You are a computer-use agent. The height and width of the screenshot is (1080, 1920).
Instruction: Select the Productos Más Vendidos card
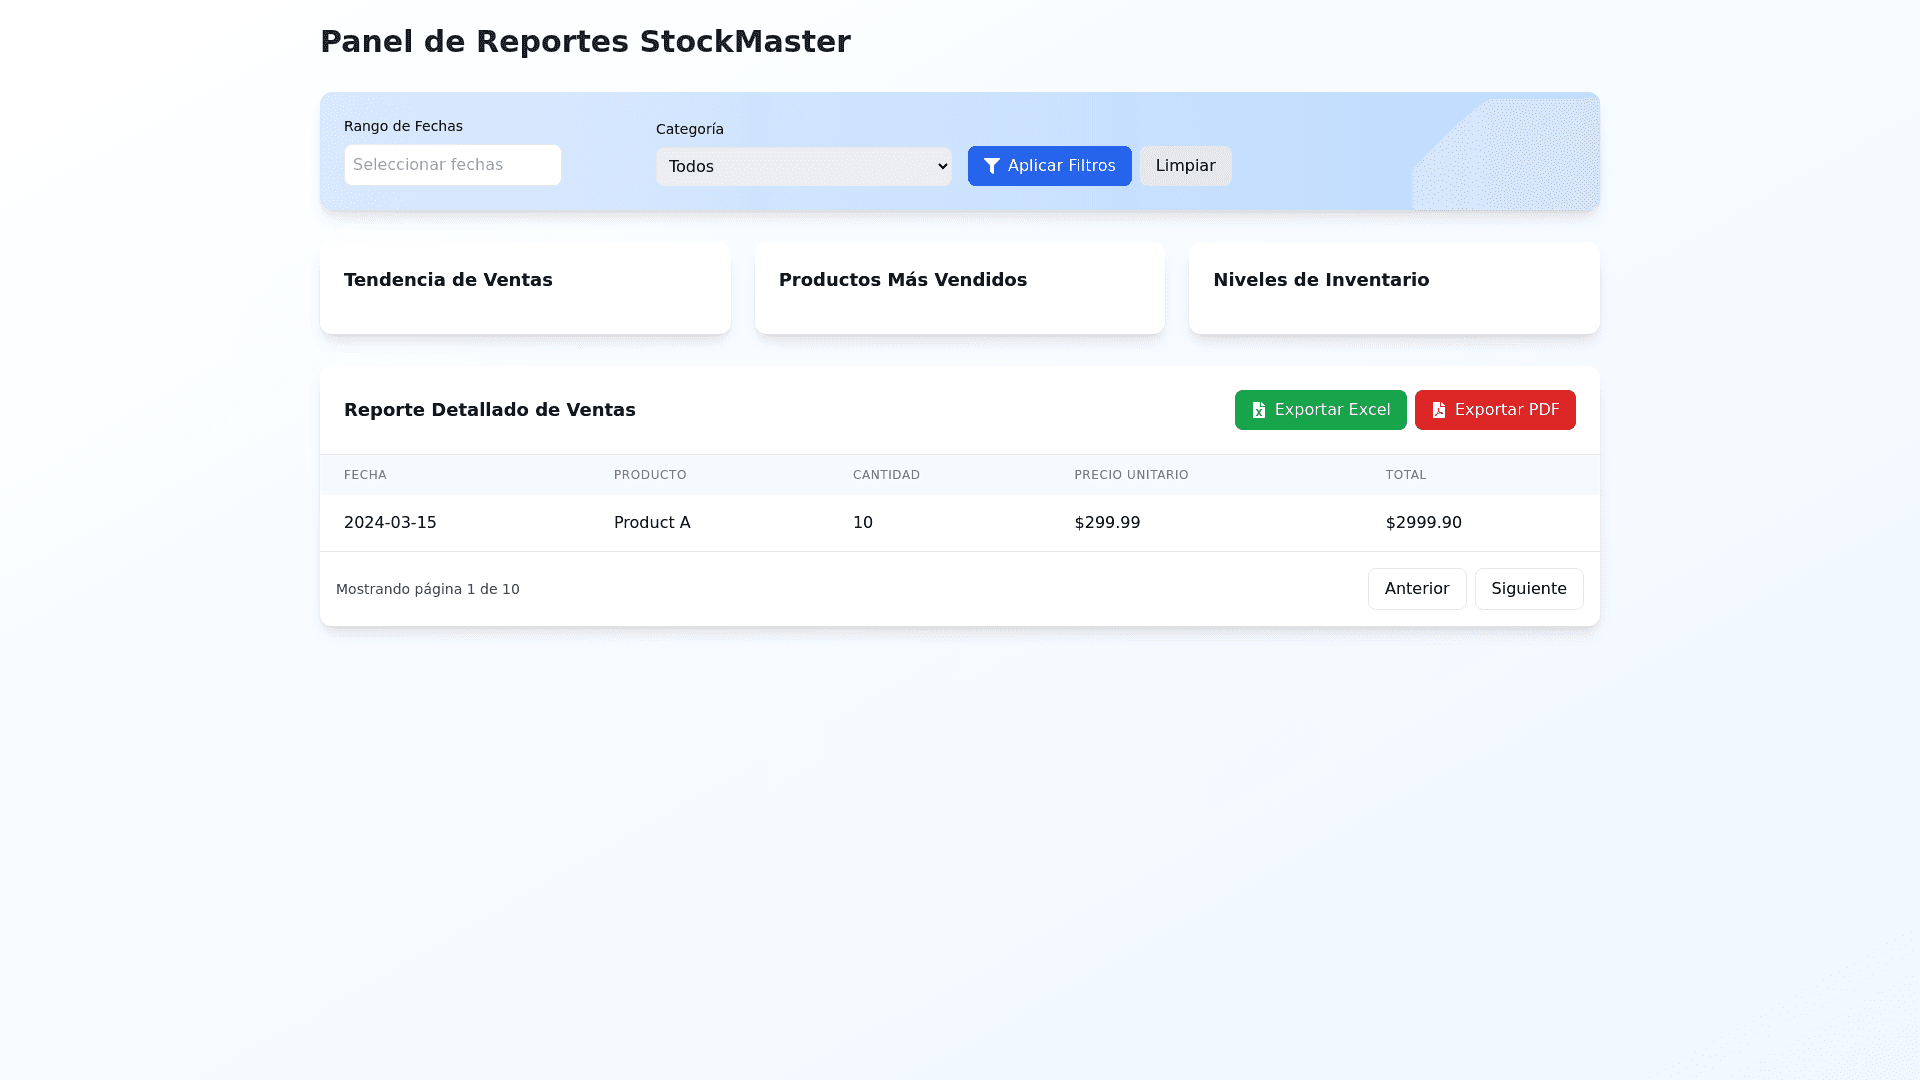pos(959,288)
